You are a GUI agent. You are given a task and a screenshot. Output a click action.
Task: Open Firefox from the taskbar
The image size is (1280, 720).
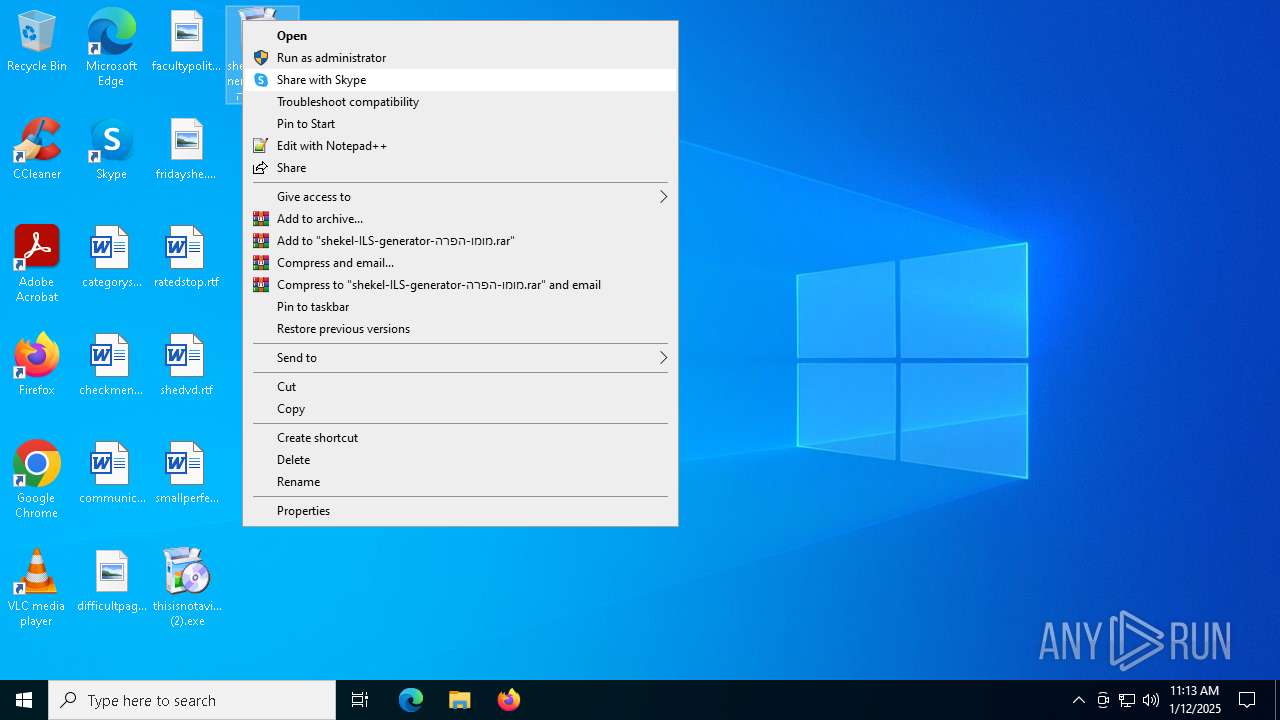(508, 700)
